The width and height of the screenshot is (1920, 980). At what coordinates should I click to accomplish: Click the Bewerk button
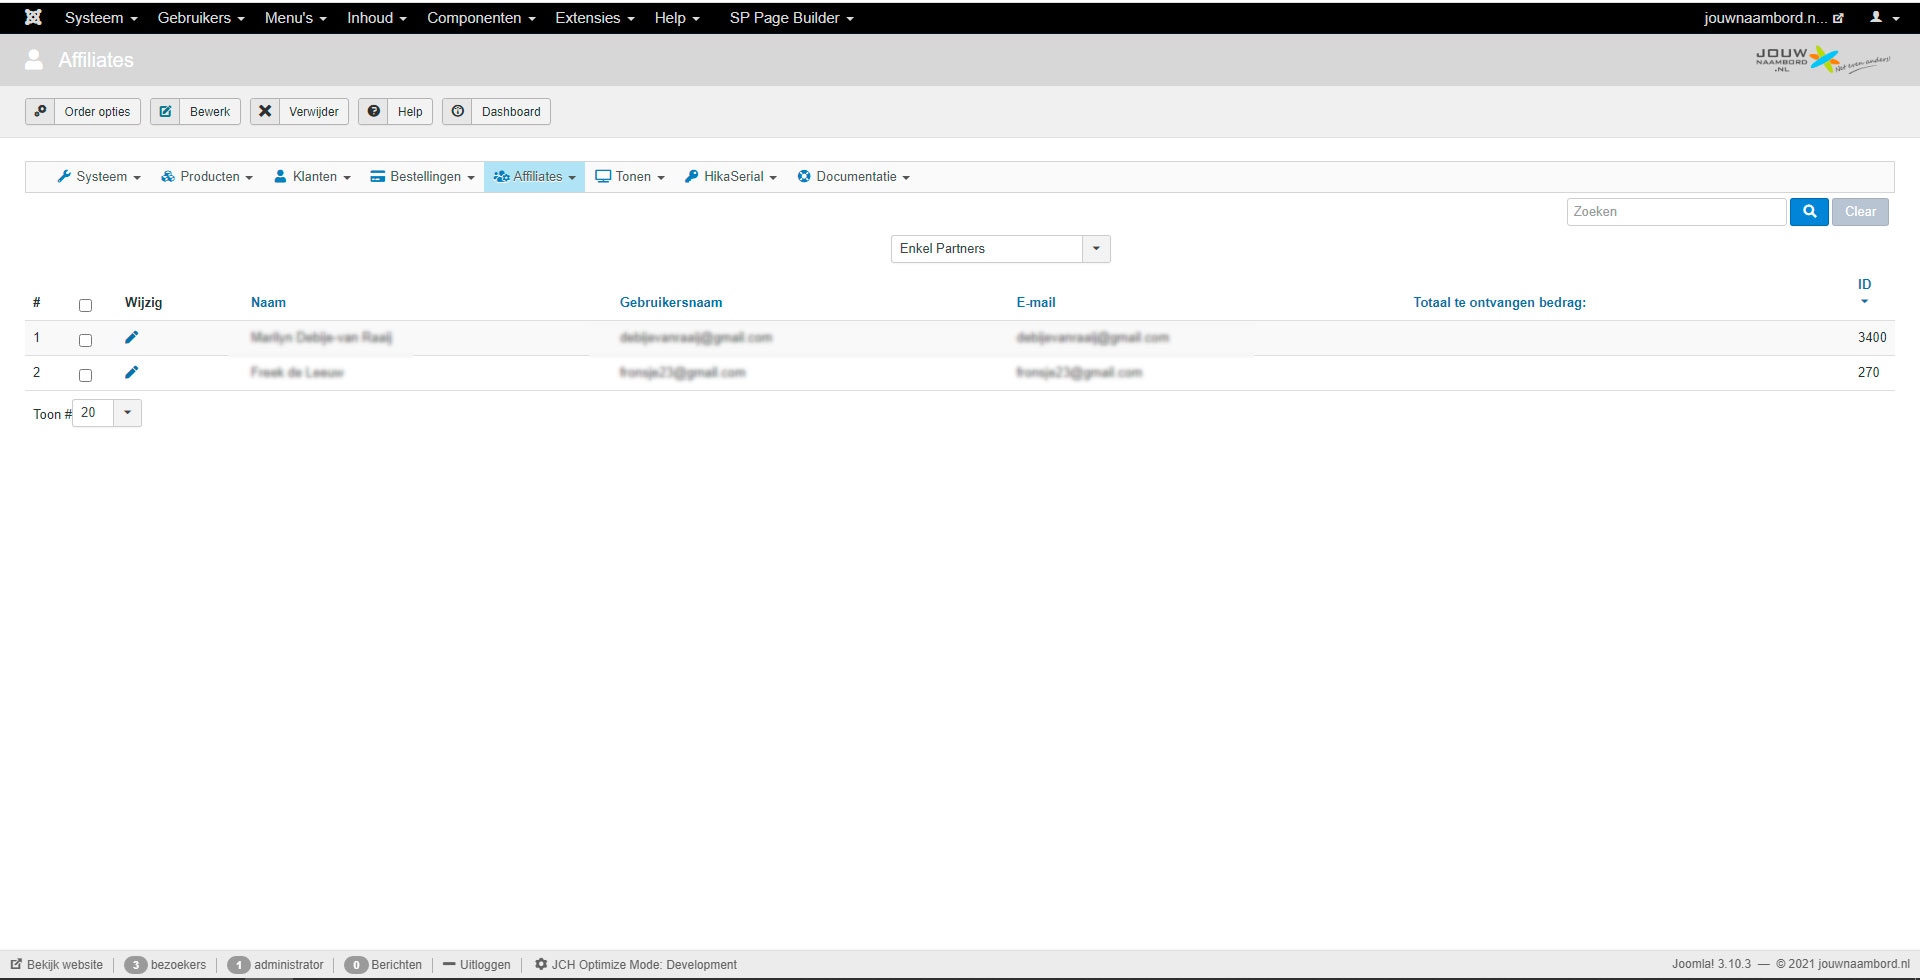[195, 111]
